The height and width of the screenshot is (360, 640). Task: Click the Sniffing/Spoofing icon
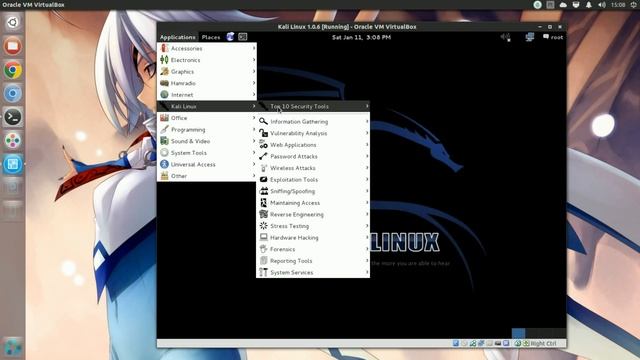[264, 191]
